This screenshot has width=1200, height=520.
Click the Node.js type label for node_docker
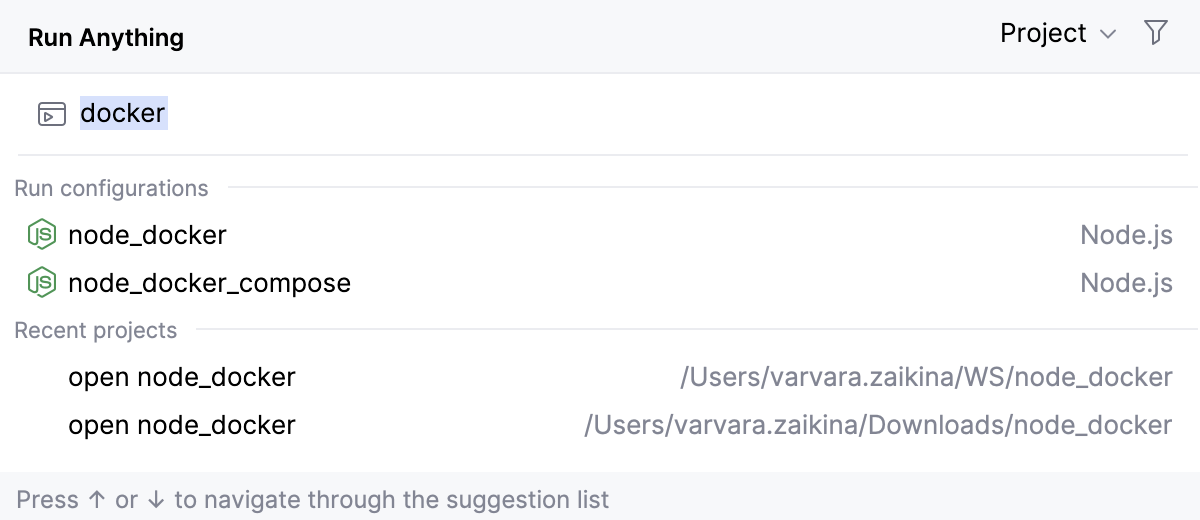click(x=1126, y=235)
